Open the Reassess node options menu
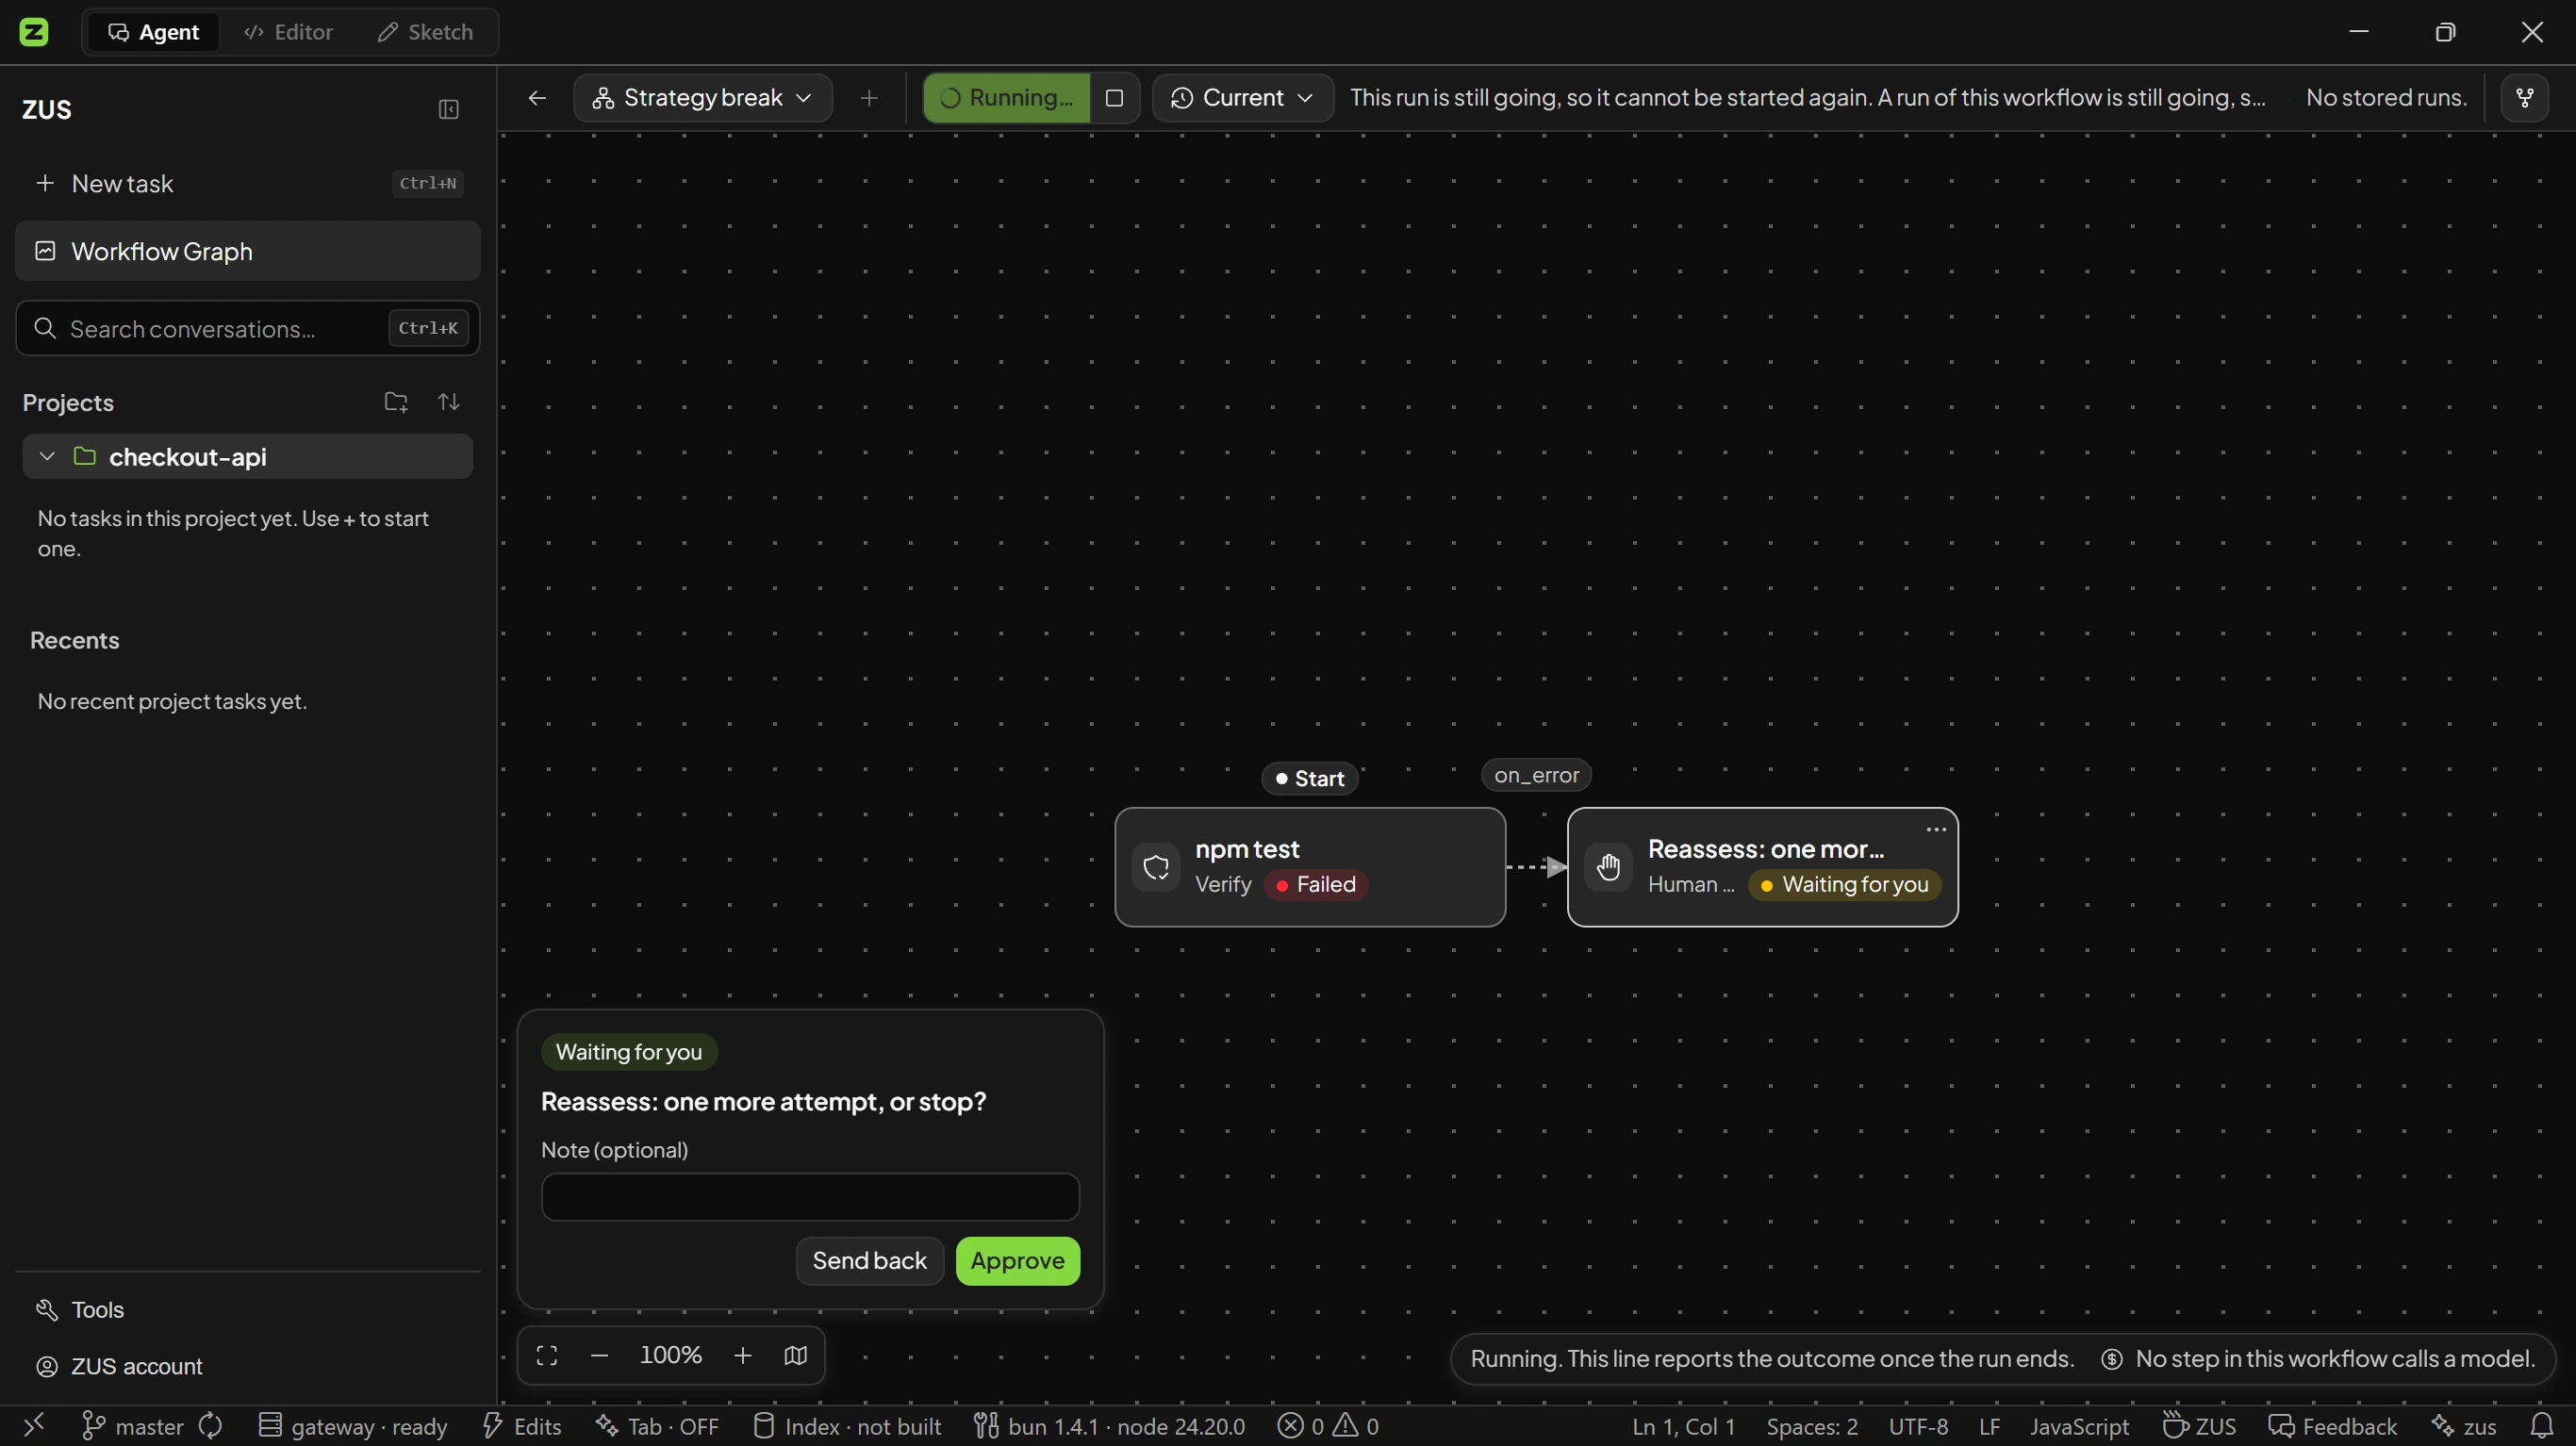Screen dimensions: 2576x1446 [x=1936, y=829]
